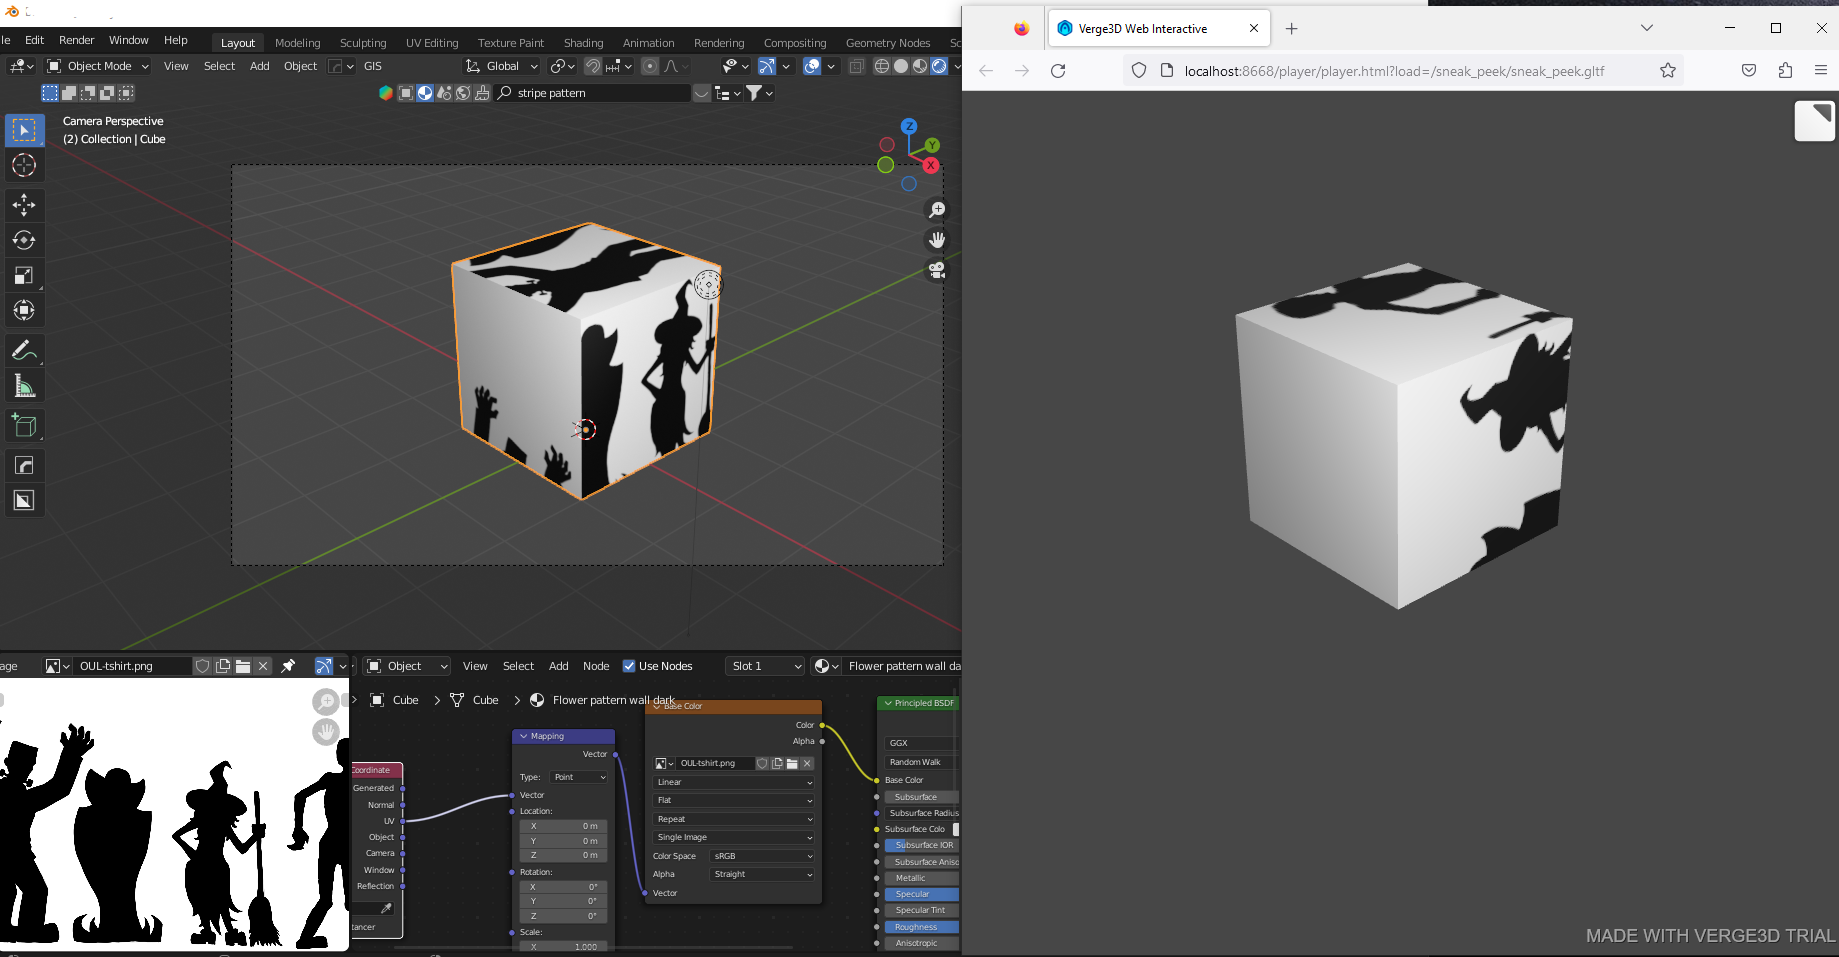Toggle the camera view icon in viewport
Screen dimensions: 1839x957
937,270
